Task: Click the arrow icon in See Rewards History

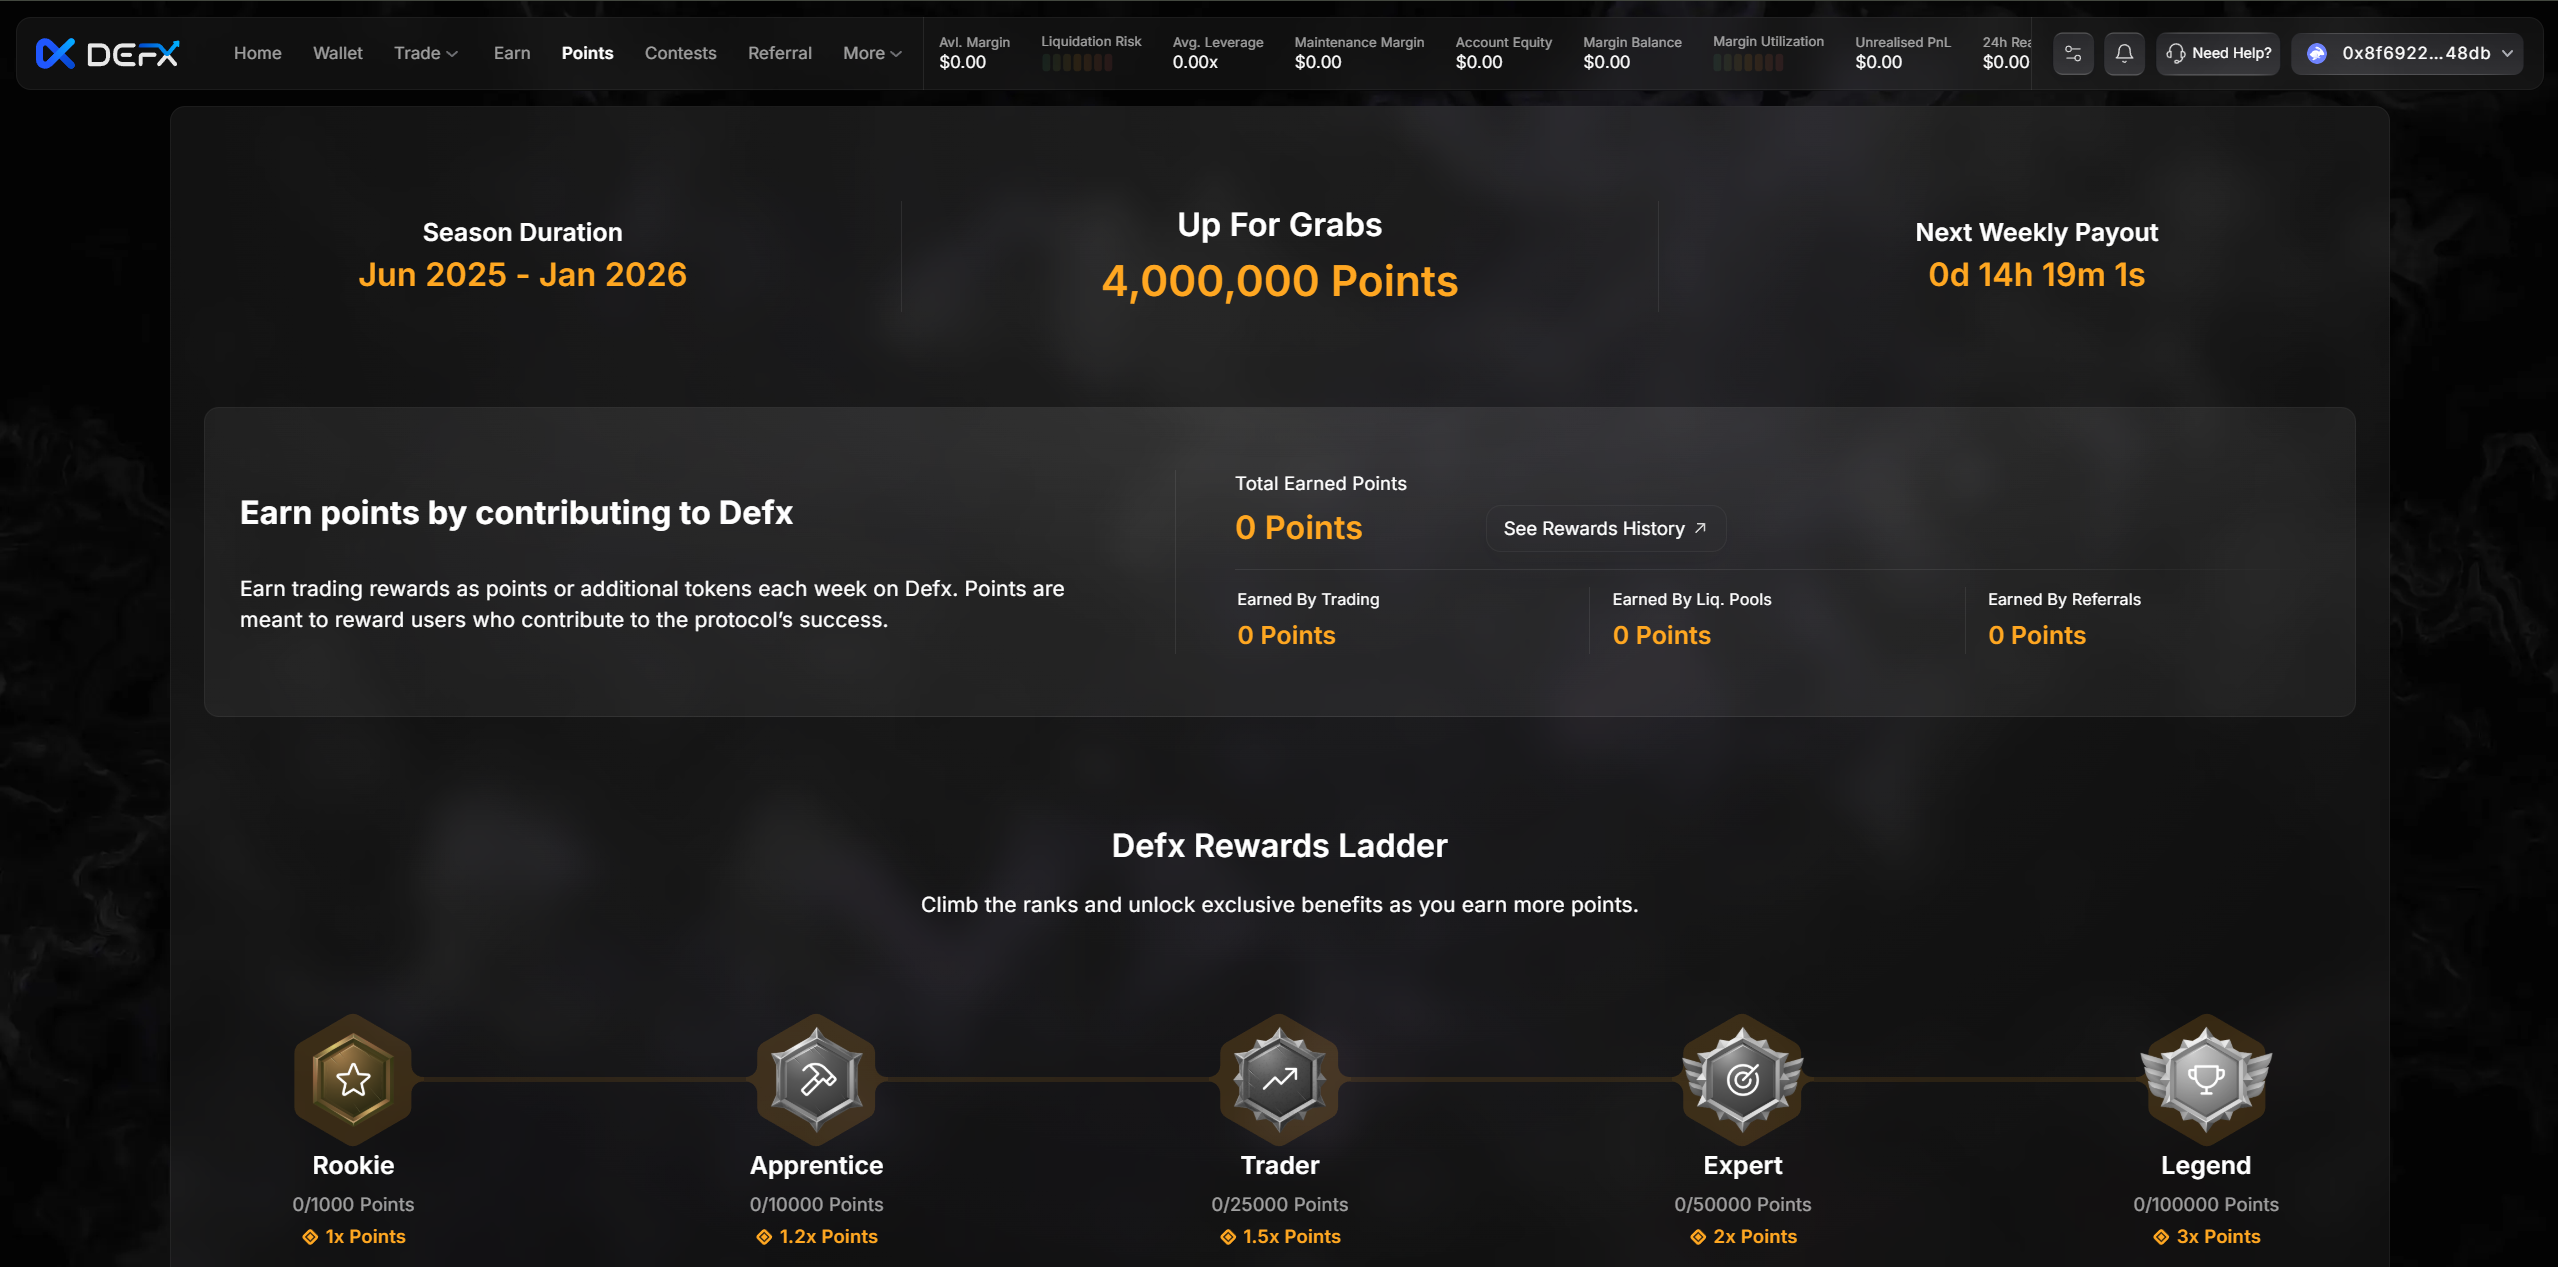Action: 1700,528
